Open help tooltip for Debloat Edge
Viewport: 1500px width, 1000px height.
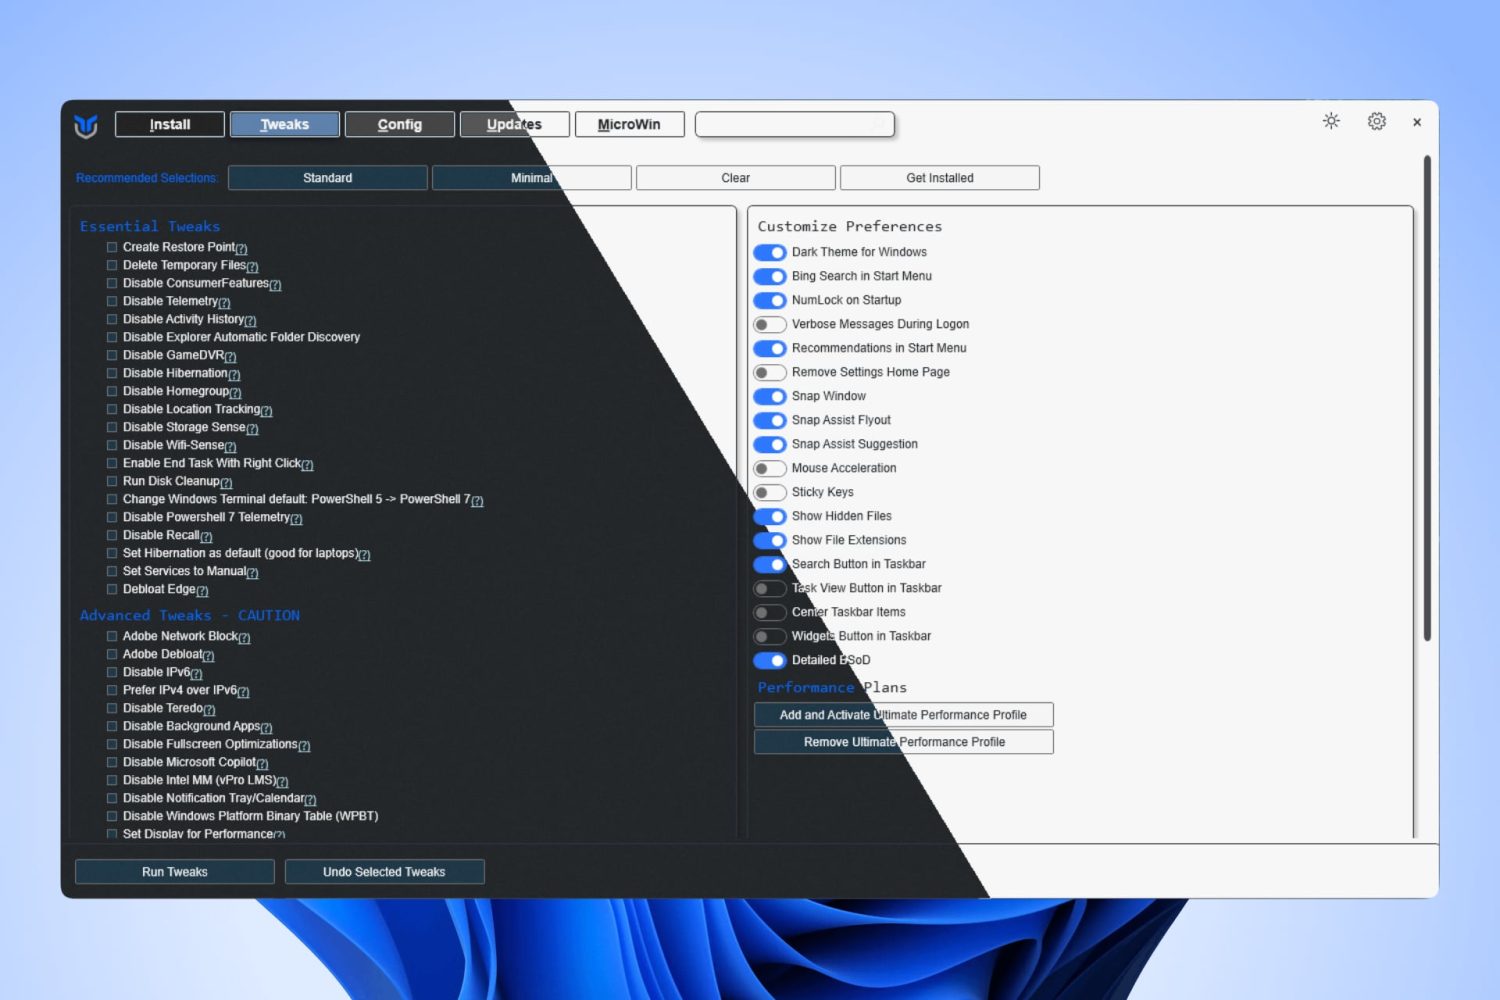tap(202, 591)
